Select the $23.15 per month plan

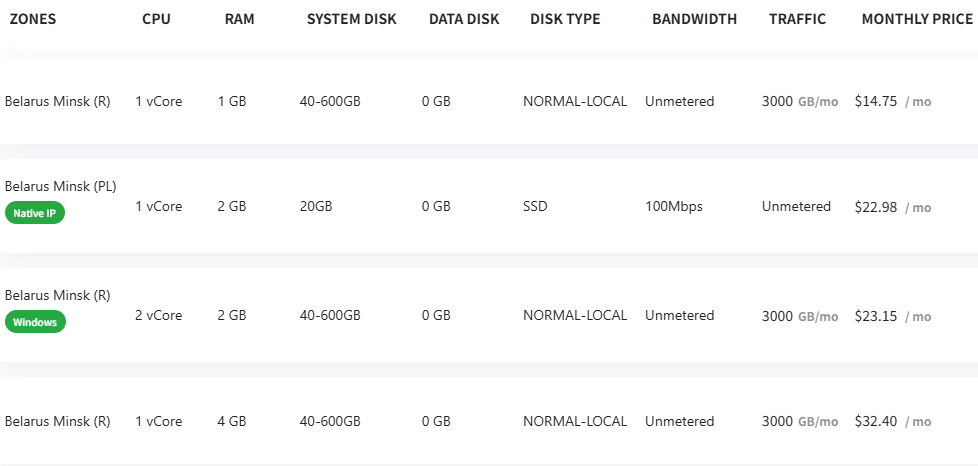(489, 316)
